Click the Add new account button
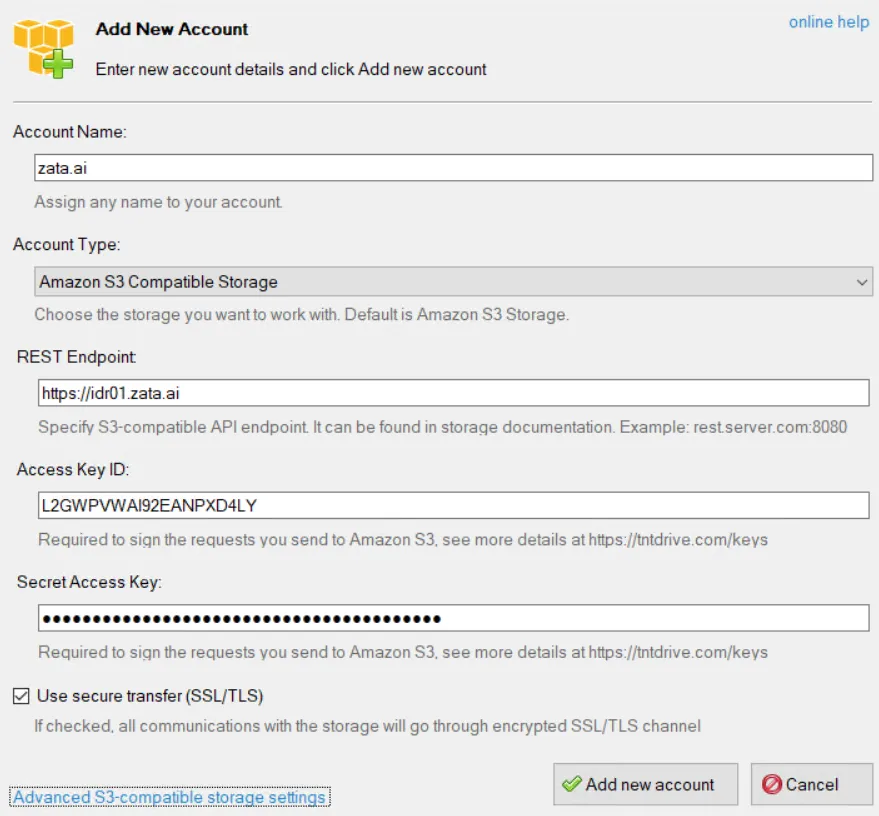Viewport: 879px width, 816px height. [x=645, y=784]
